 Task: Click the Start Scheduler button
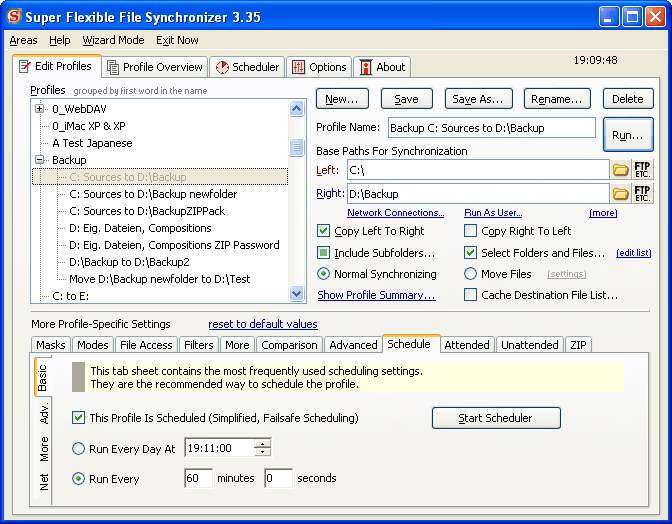click(x=496, y=418)
